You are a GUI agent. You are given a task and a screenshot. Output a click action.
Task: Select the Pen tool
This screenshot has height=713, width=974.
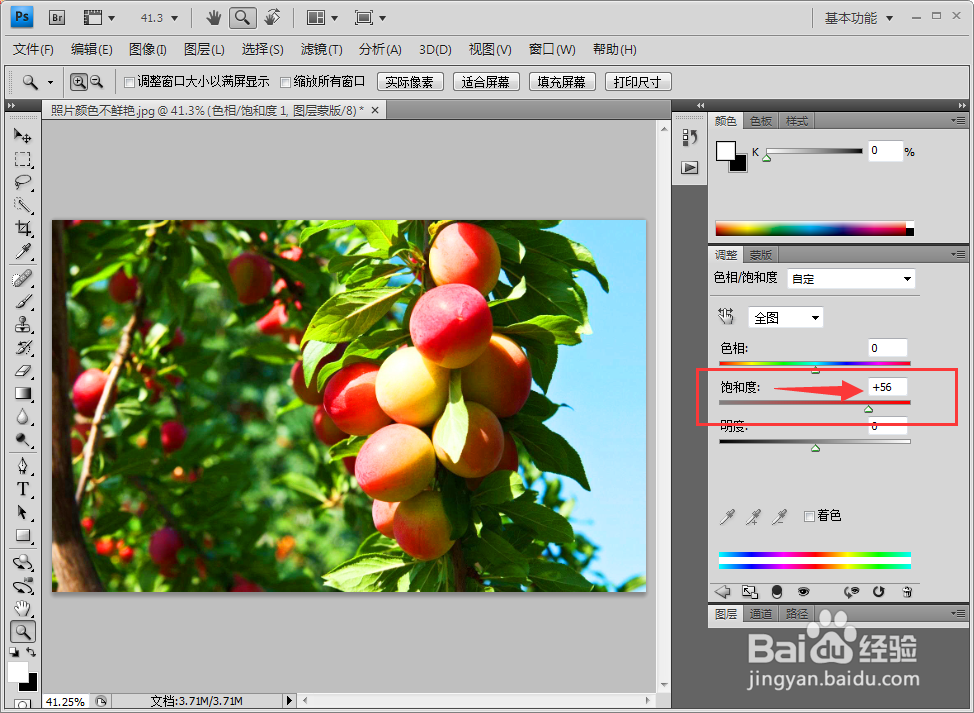click(23, 466)
